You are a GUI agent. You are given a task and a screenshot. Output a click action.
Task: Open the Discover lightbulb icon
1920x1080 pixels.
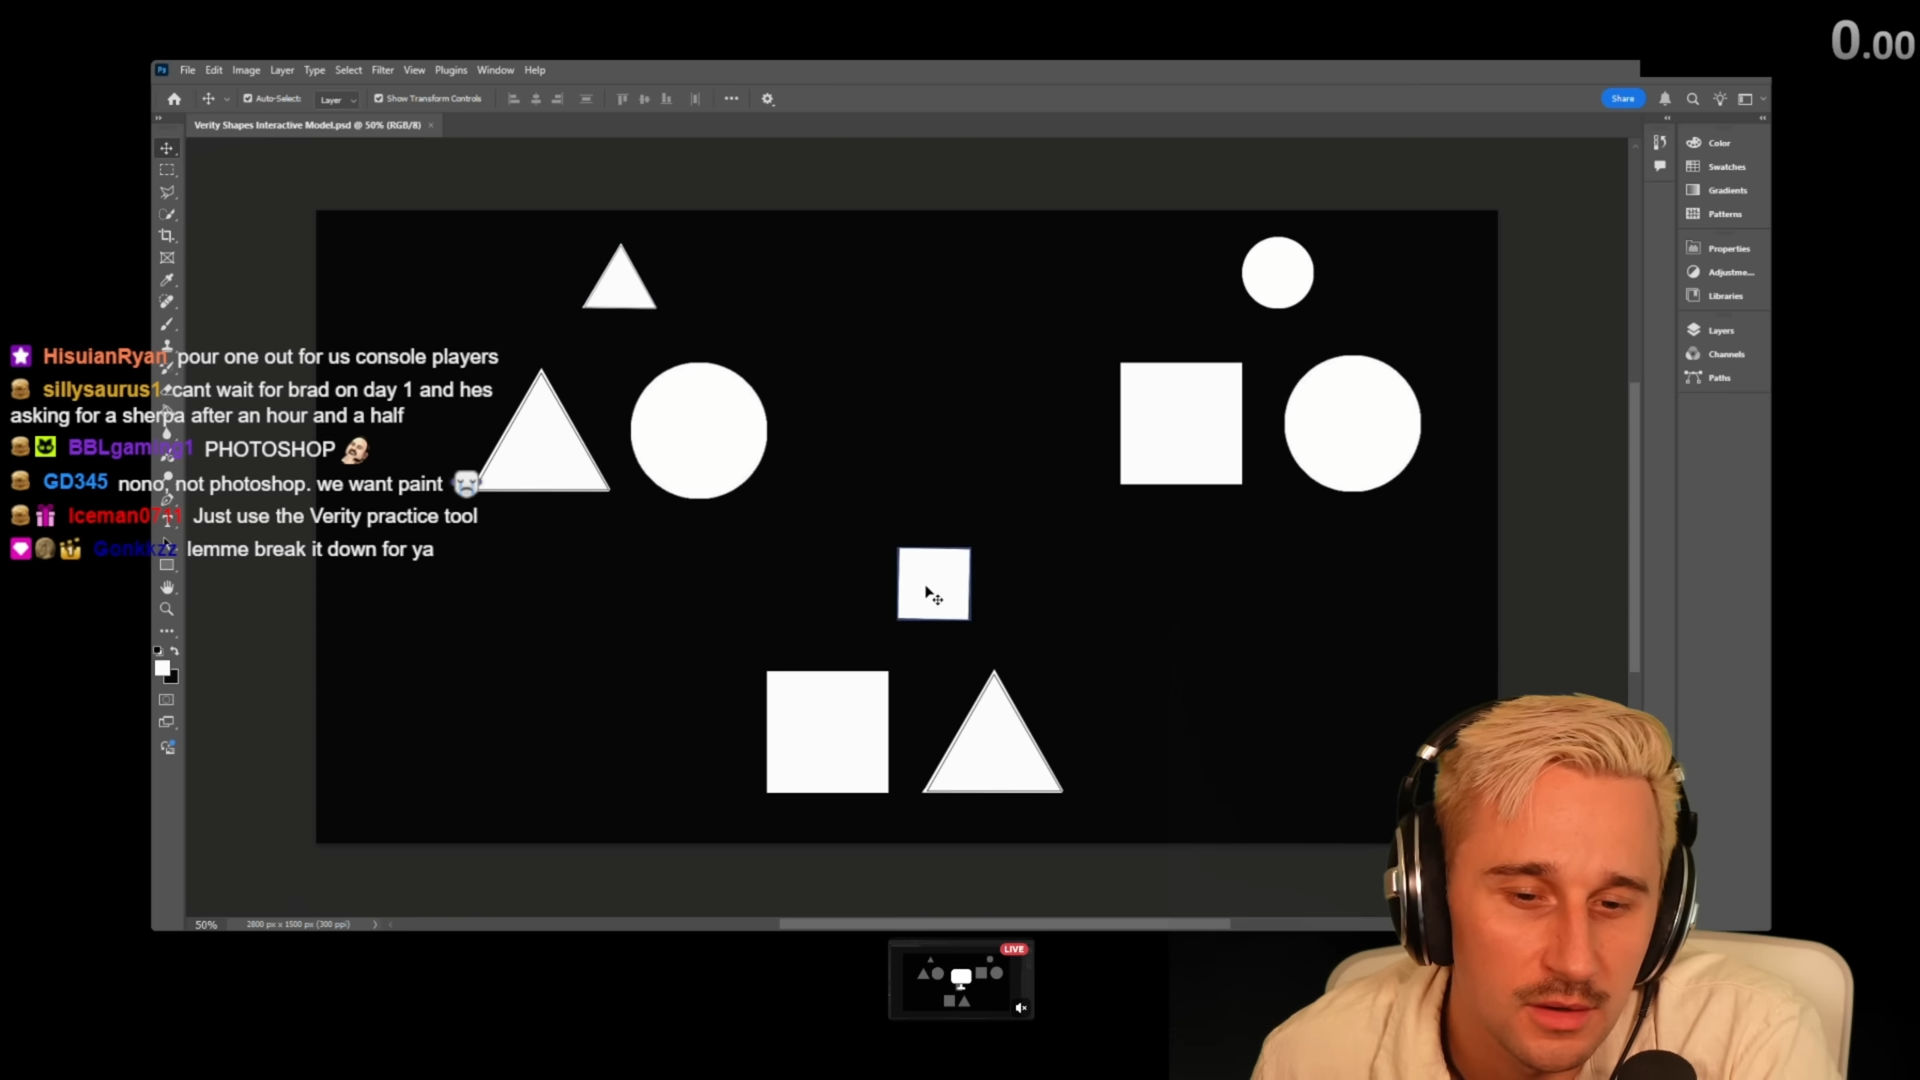1720,99
